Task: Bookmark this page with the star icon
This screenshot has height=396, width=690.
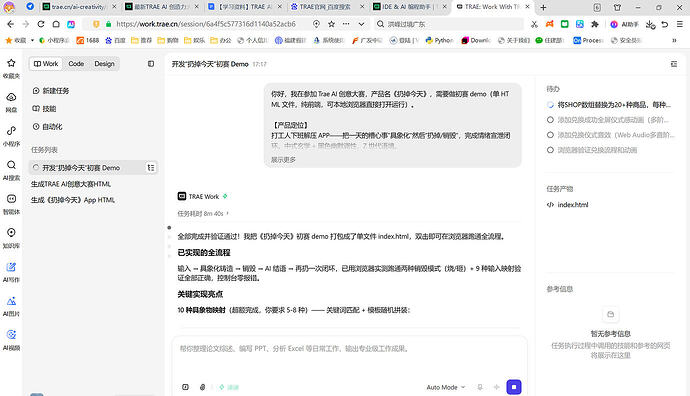Action: pos(331,24)
